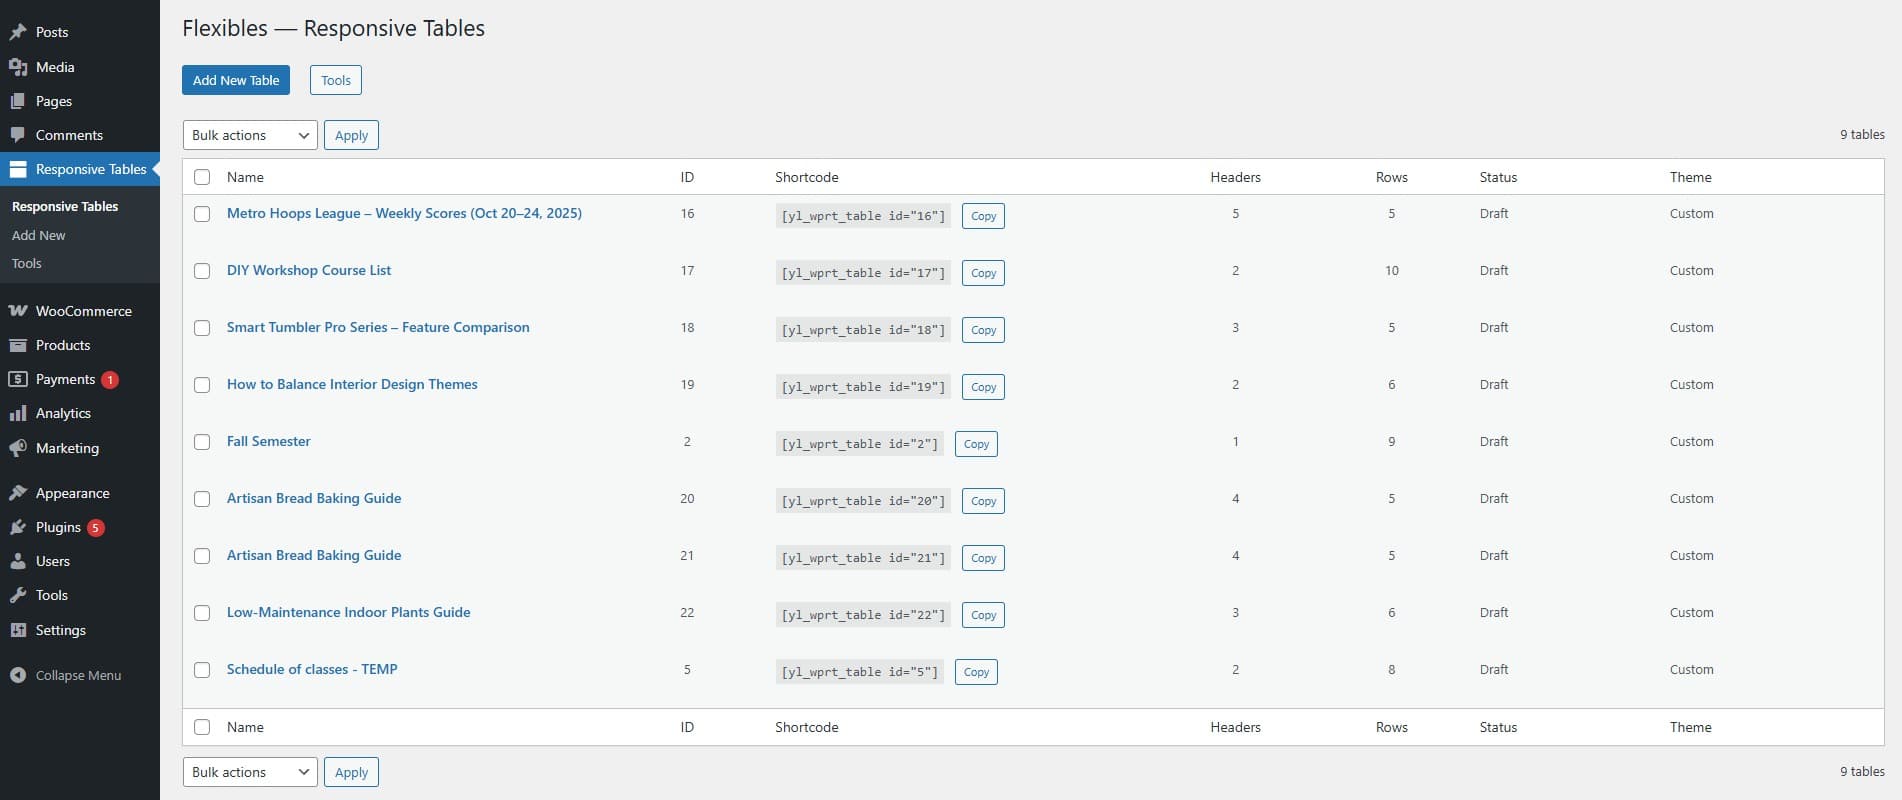Click the Posts pin icon in sidebar
Image resolution: width=1902 pixels, height=800 pixels.
(x=18, y=32)
